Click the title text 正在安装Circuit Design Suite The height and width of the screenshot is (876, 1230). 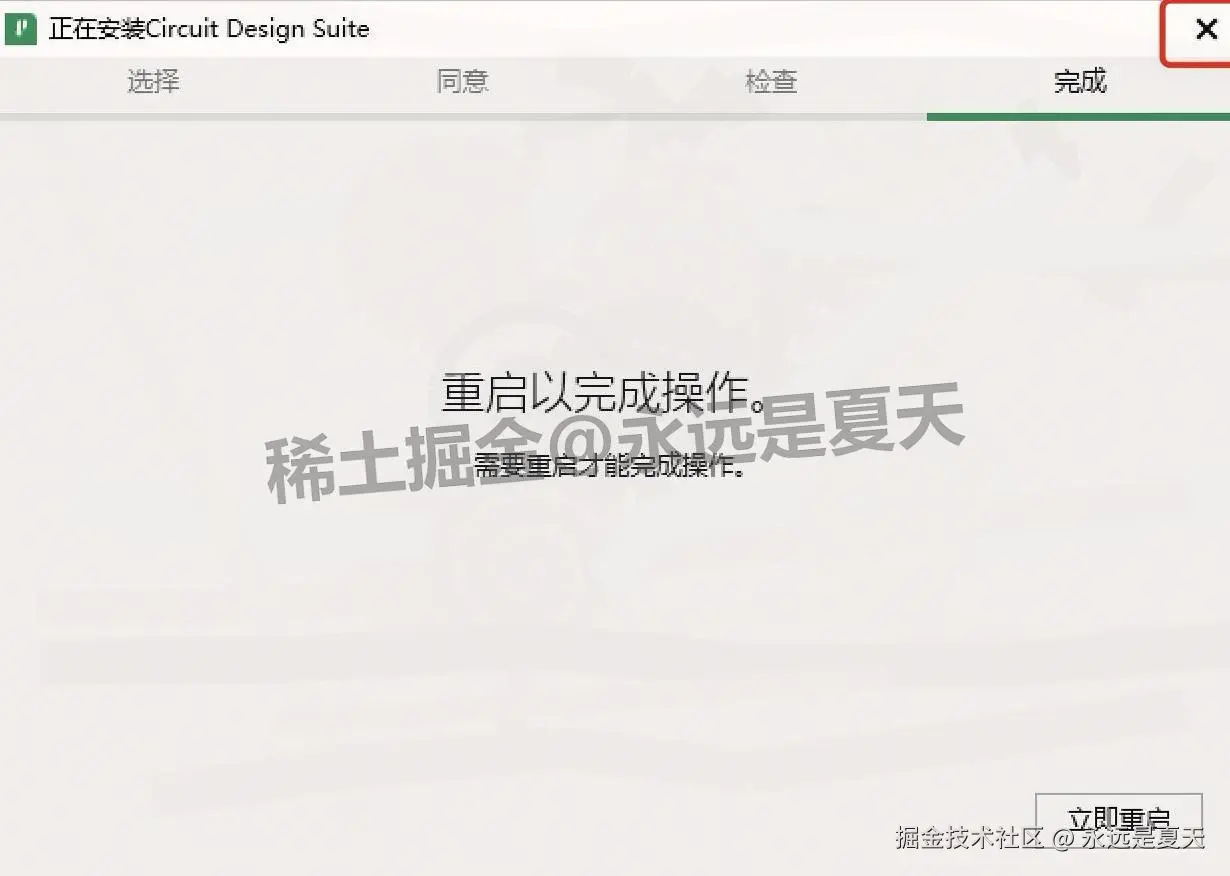click(209, 28)
